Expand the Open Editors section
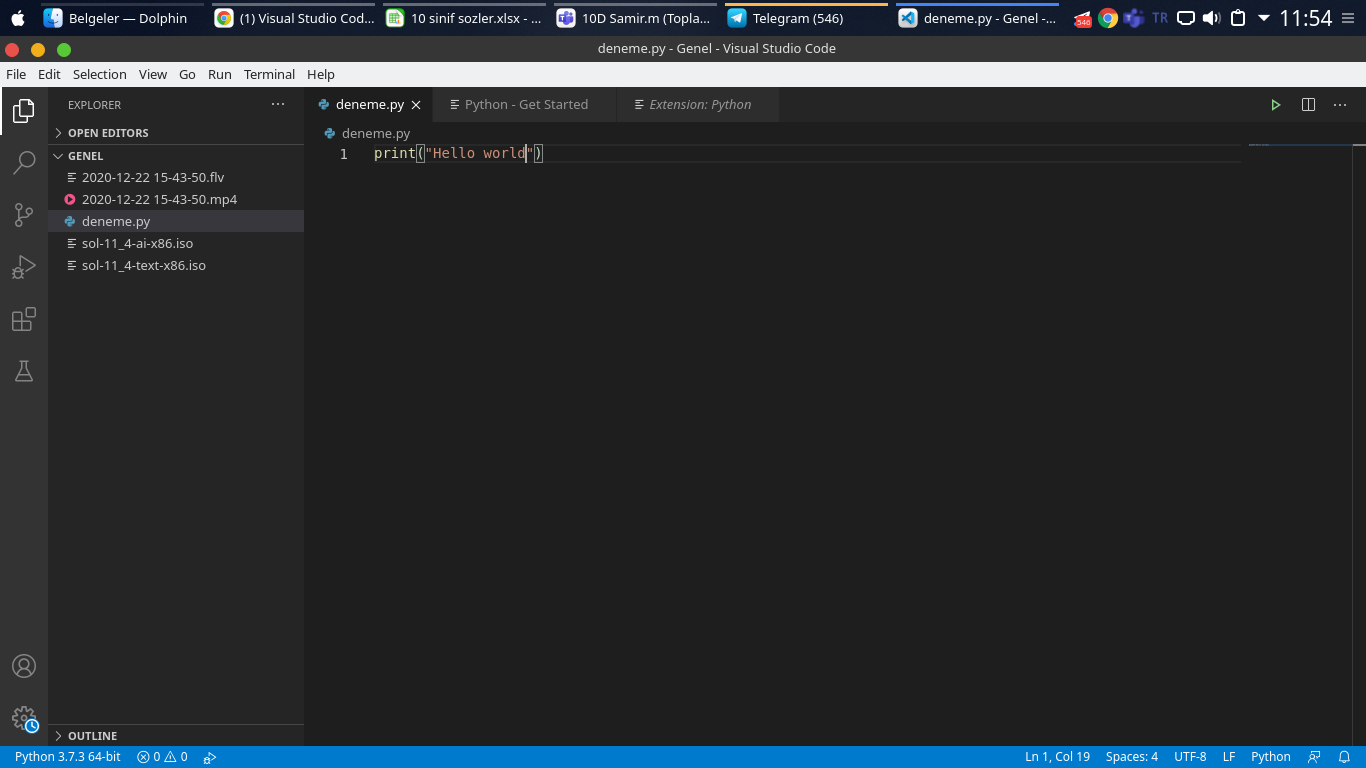 tap(176, 133)
